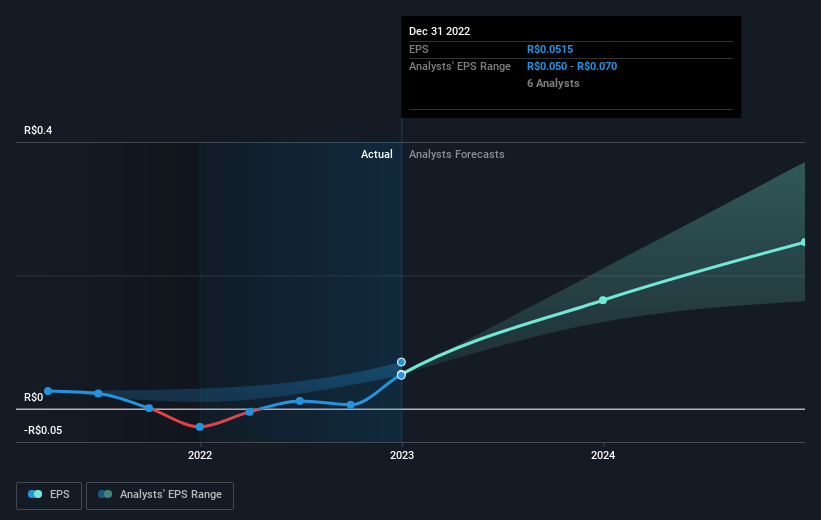This screenshot has height=520, width=821.
Task: Click the '6 Analysts' text in tooltip
Action: coord(553,83)
